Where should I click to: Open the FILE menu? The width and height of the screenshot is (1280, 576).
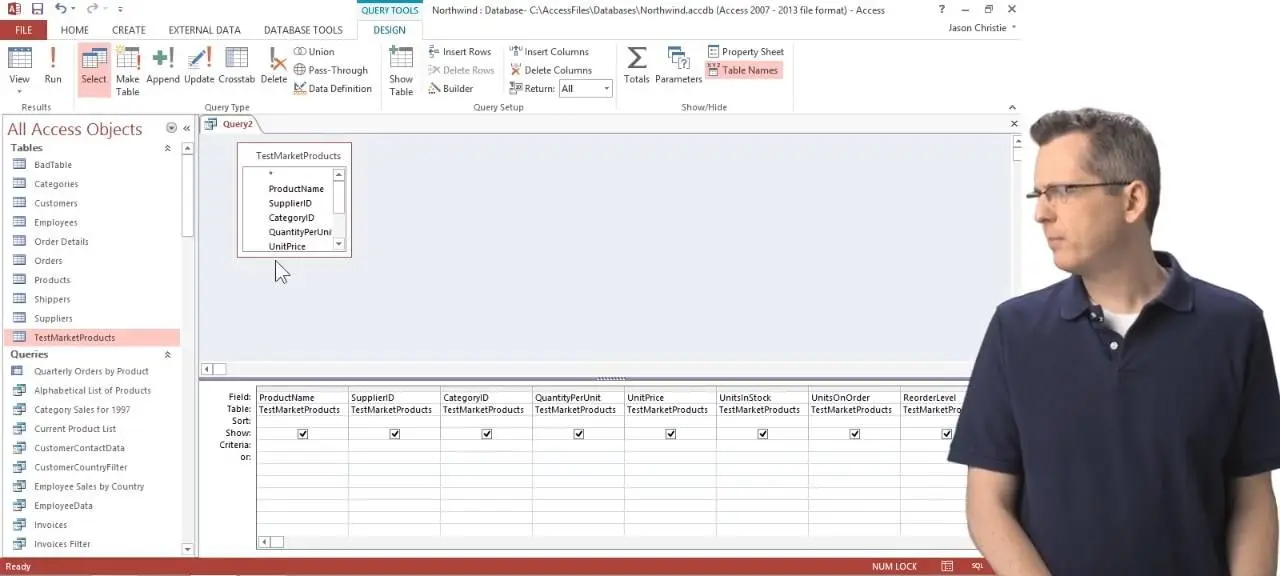pos(23,30)
